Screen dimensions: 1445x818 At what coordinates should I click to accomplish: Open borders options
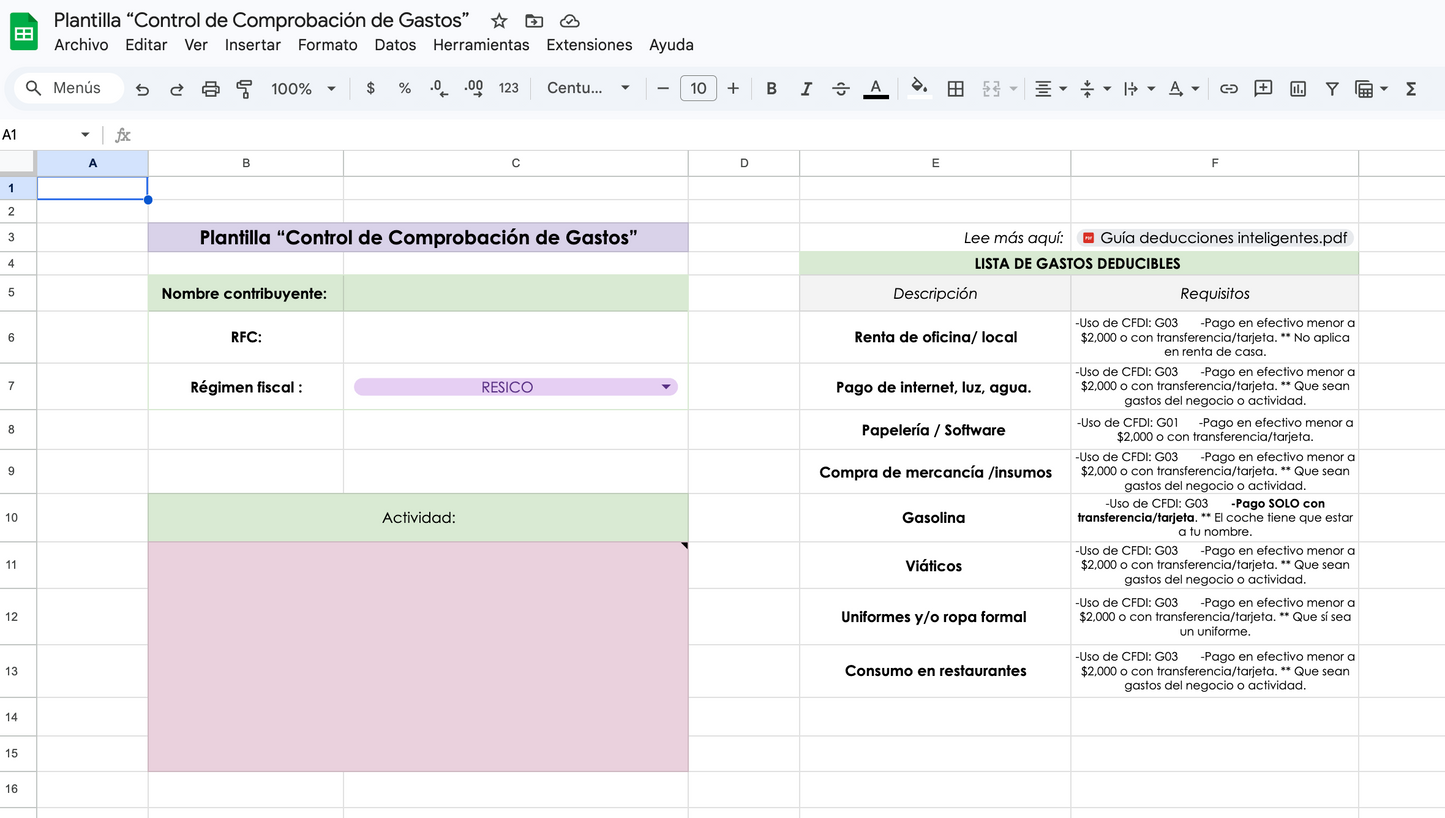[955, 88]
